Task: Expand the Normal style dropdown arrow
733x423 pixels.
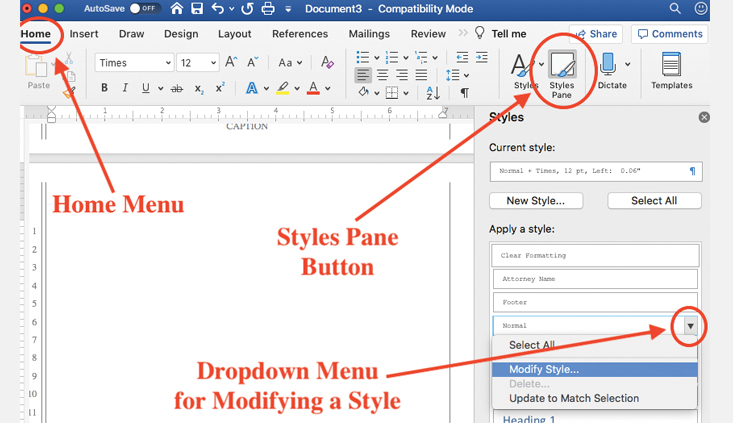Action: click(691, 325)
